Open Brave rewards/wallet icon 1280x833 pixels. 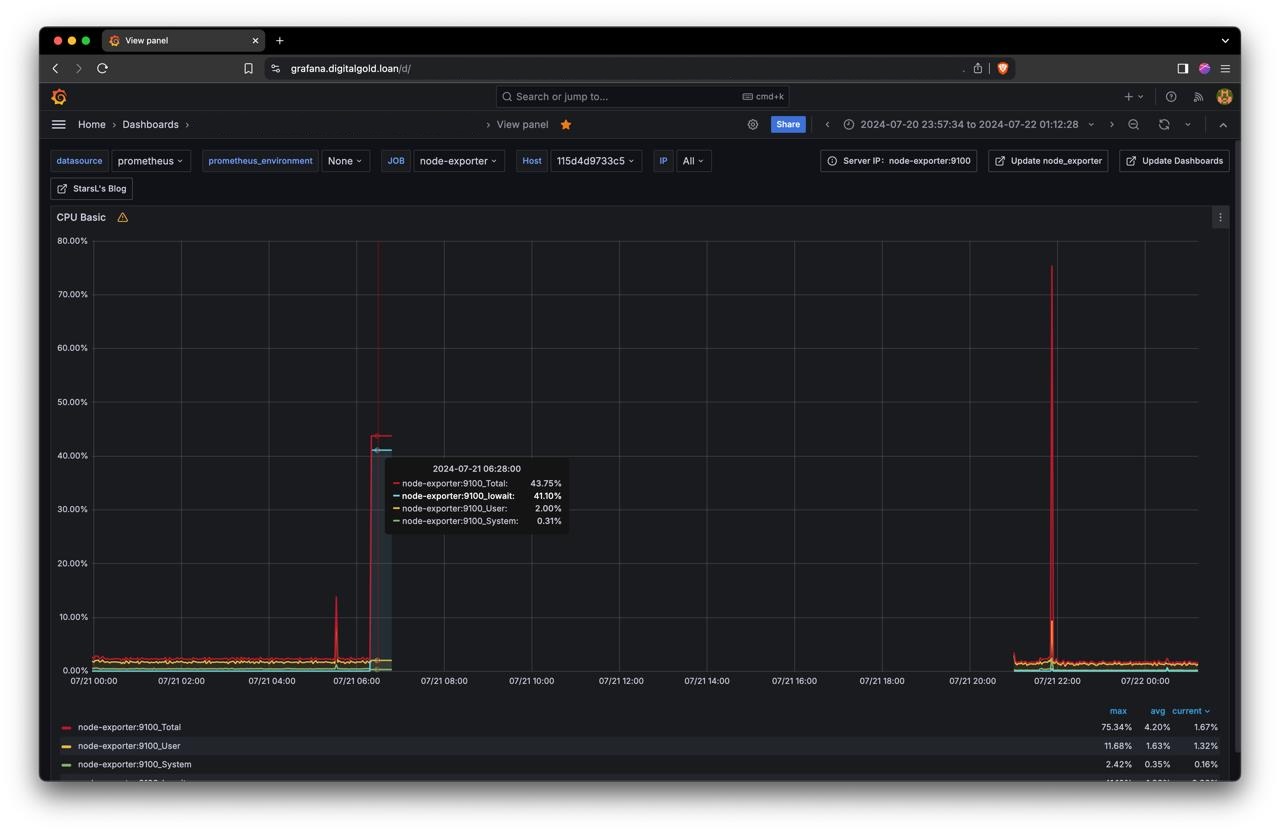(x=1204, y=68)
